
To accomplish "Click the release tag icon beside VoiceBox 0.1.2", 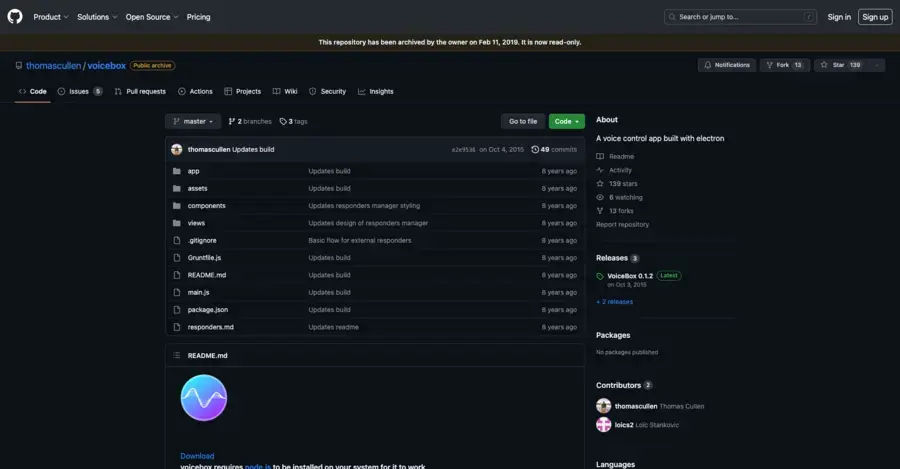I will click(600, 276).
